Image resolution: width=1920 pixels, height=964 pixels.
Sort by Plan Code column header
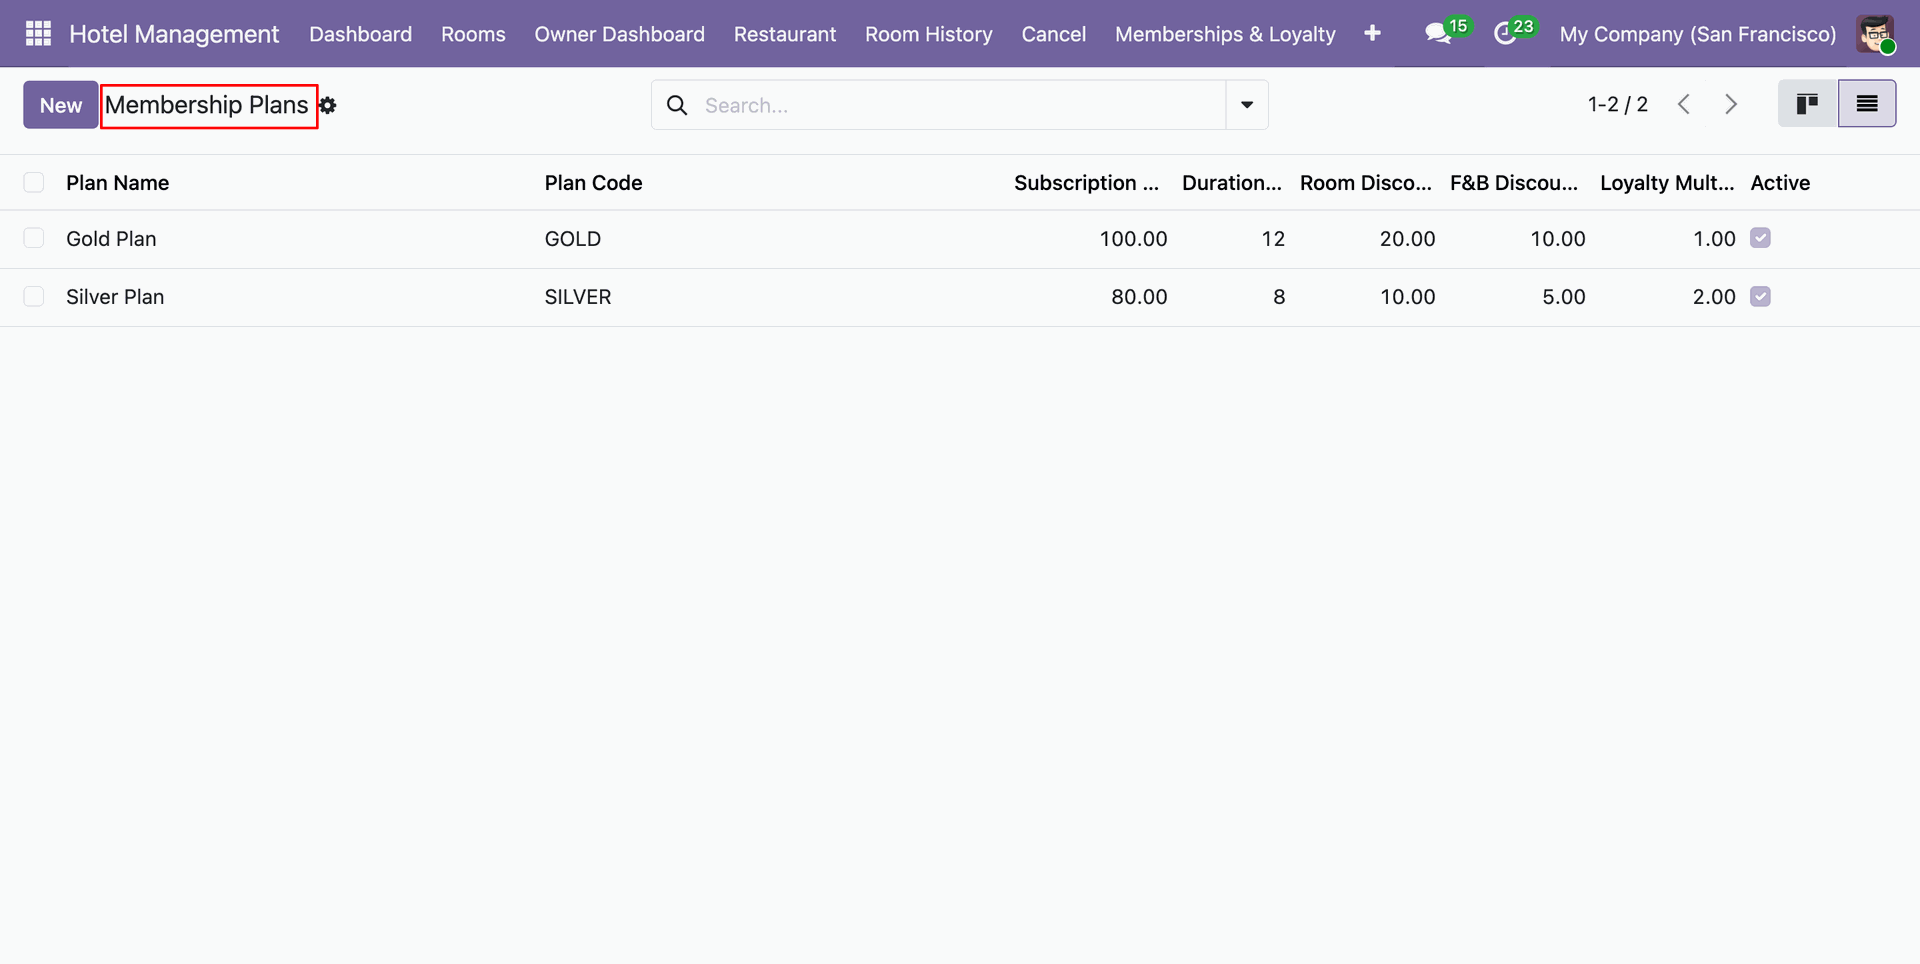point(593,183)
